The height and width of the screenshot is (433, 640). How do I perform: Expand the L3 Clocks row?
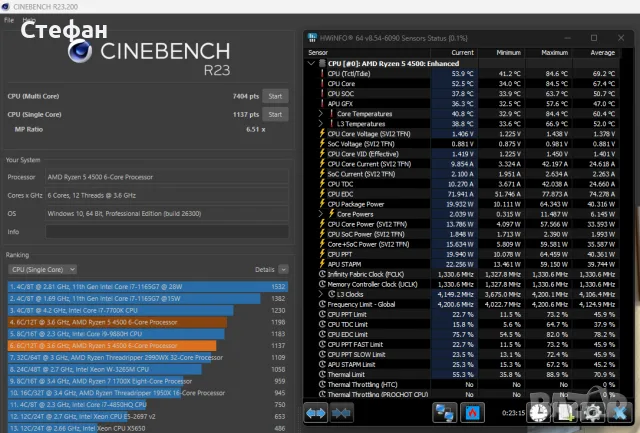coord(321,294)
